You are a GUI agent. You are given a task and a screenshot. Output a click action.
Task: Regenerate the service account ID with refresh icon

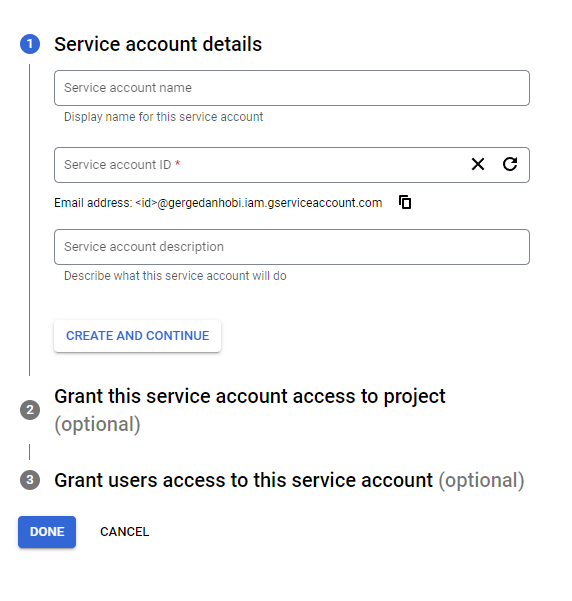[x=510, y=164]
